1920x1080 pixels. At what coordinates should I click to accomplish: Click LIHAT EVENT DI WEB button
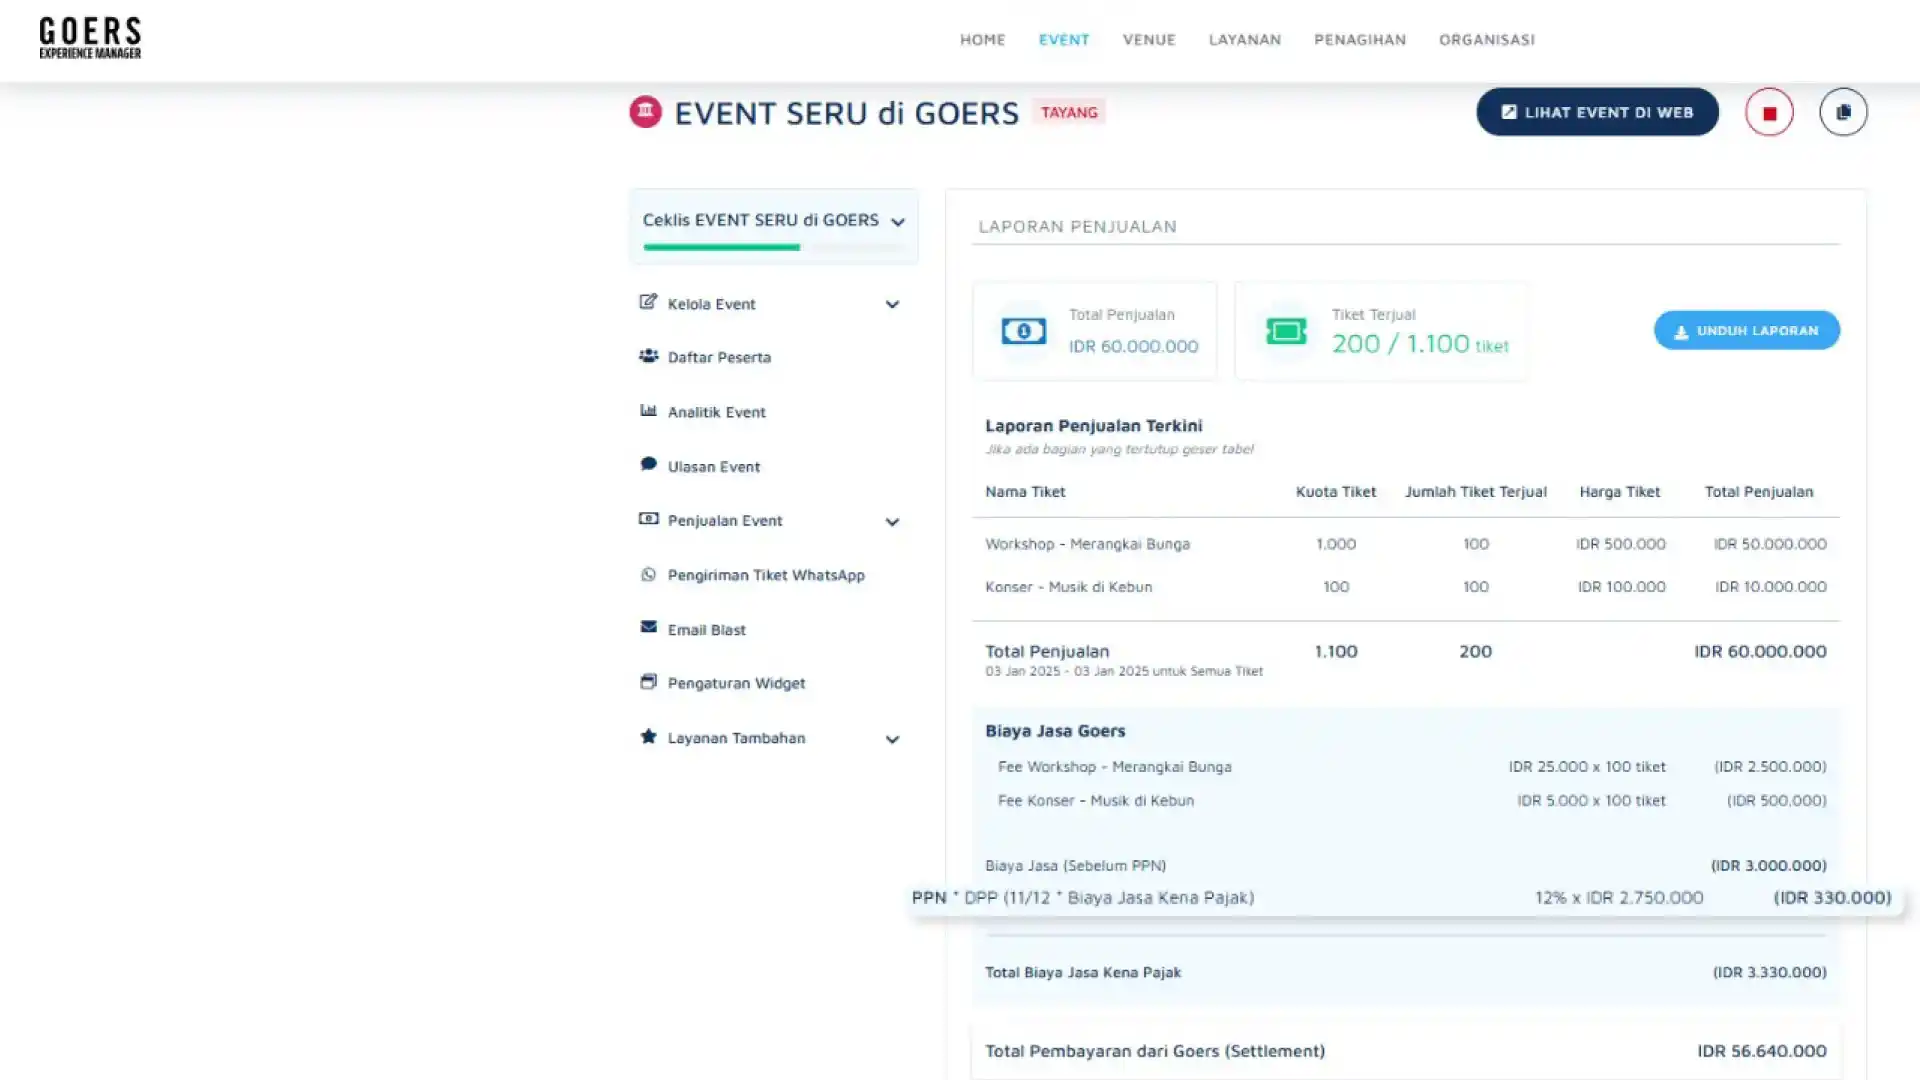click(x=1597, y=112)
